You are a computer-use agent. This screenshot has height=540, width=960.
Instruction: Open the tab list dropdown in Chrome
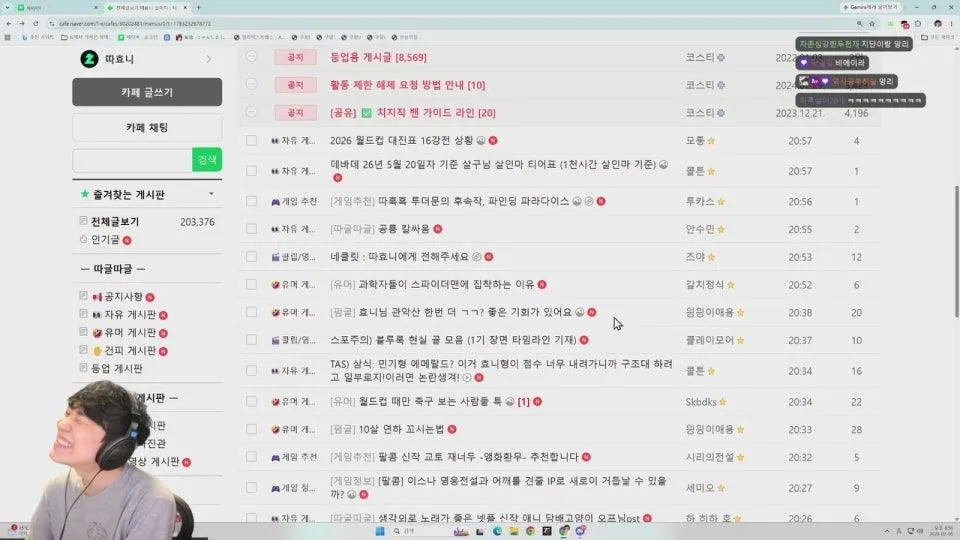pos(7,7)
